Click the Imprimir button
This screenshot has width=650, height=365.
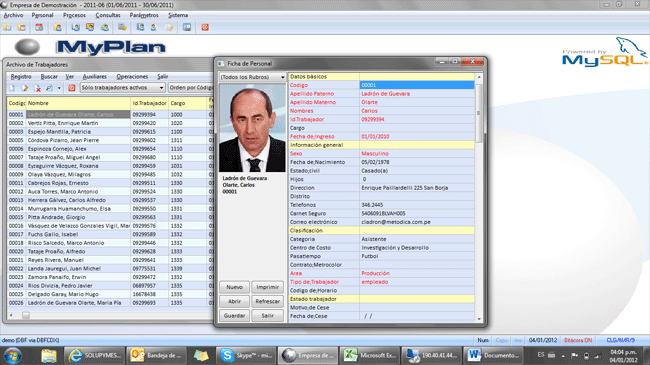pyautogui.click(x=267, y=287)
